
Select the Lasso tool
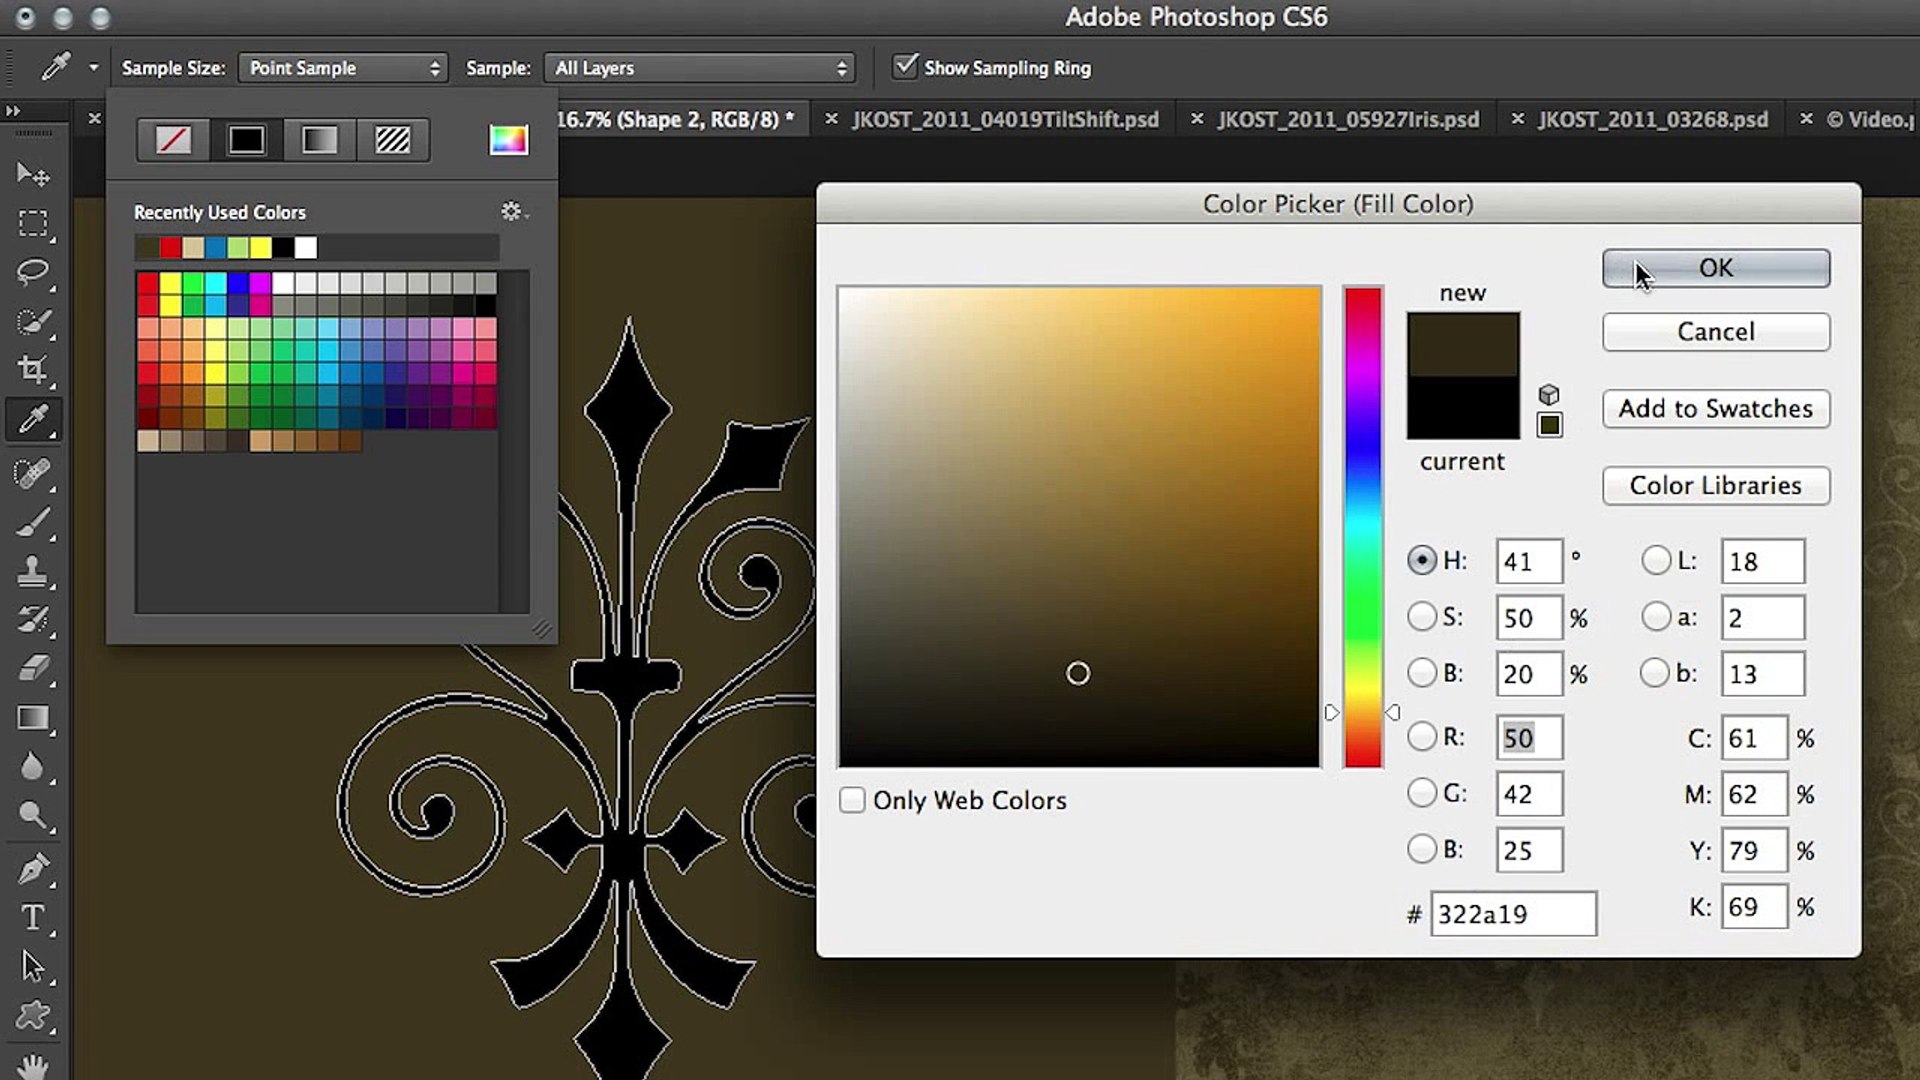coord(32,272)
